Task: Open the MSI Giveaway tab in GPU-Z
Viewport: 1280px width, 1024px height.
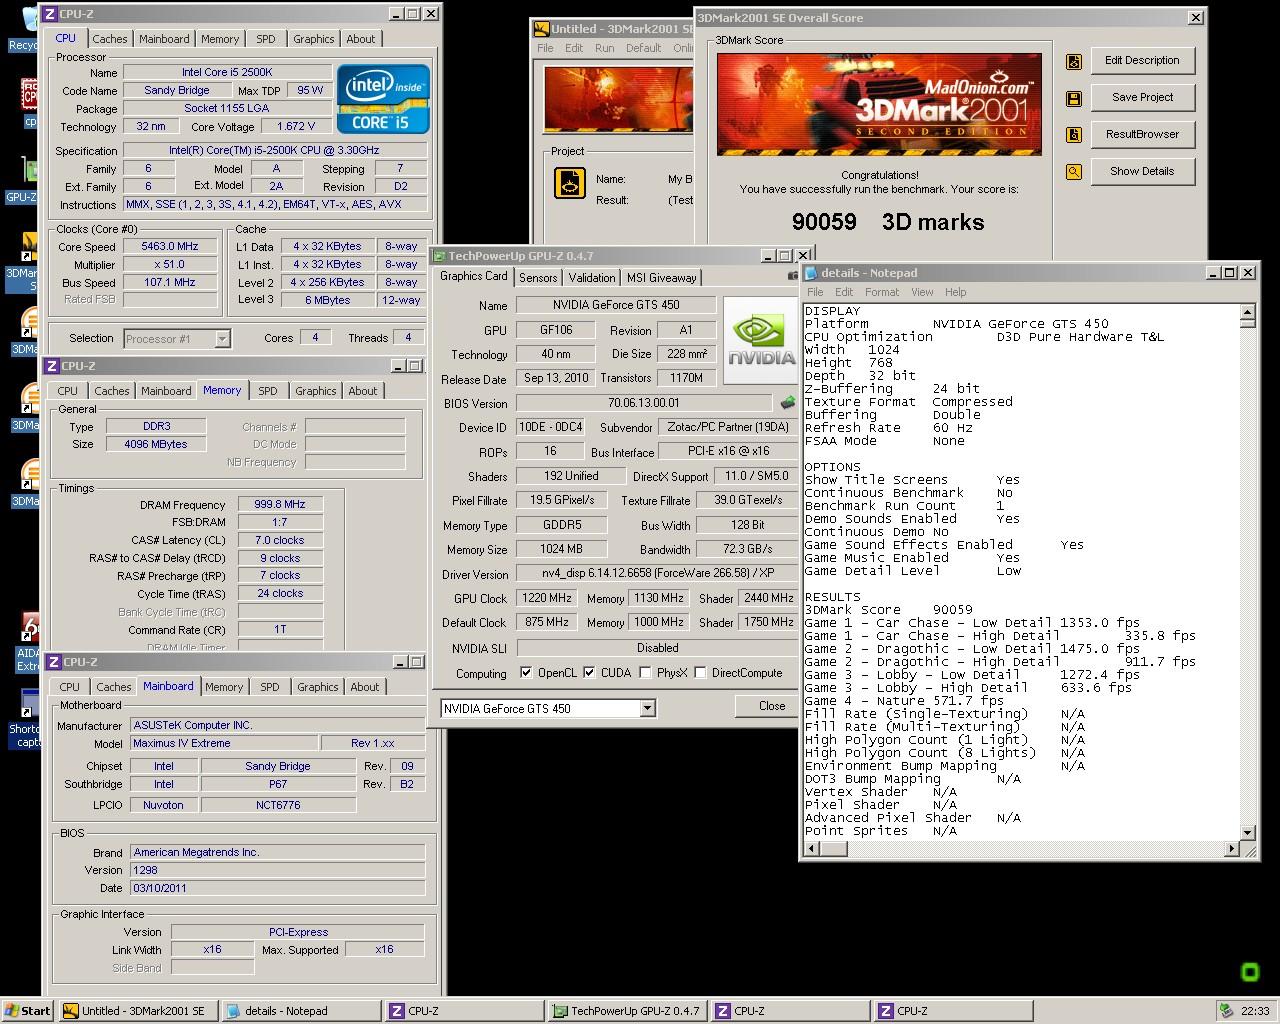Action: [661, 278]
